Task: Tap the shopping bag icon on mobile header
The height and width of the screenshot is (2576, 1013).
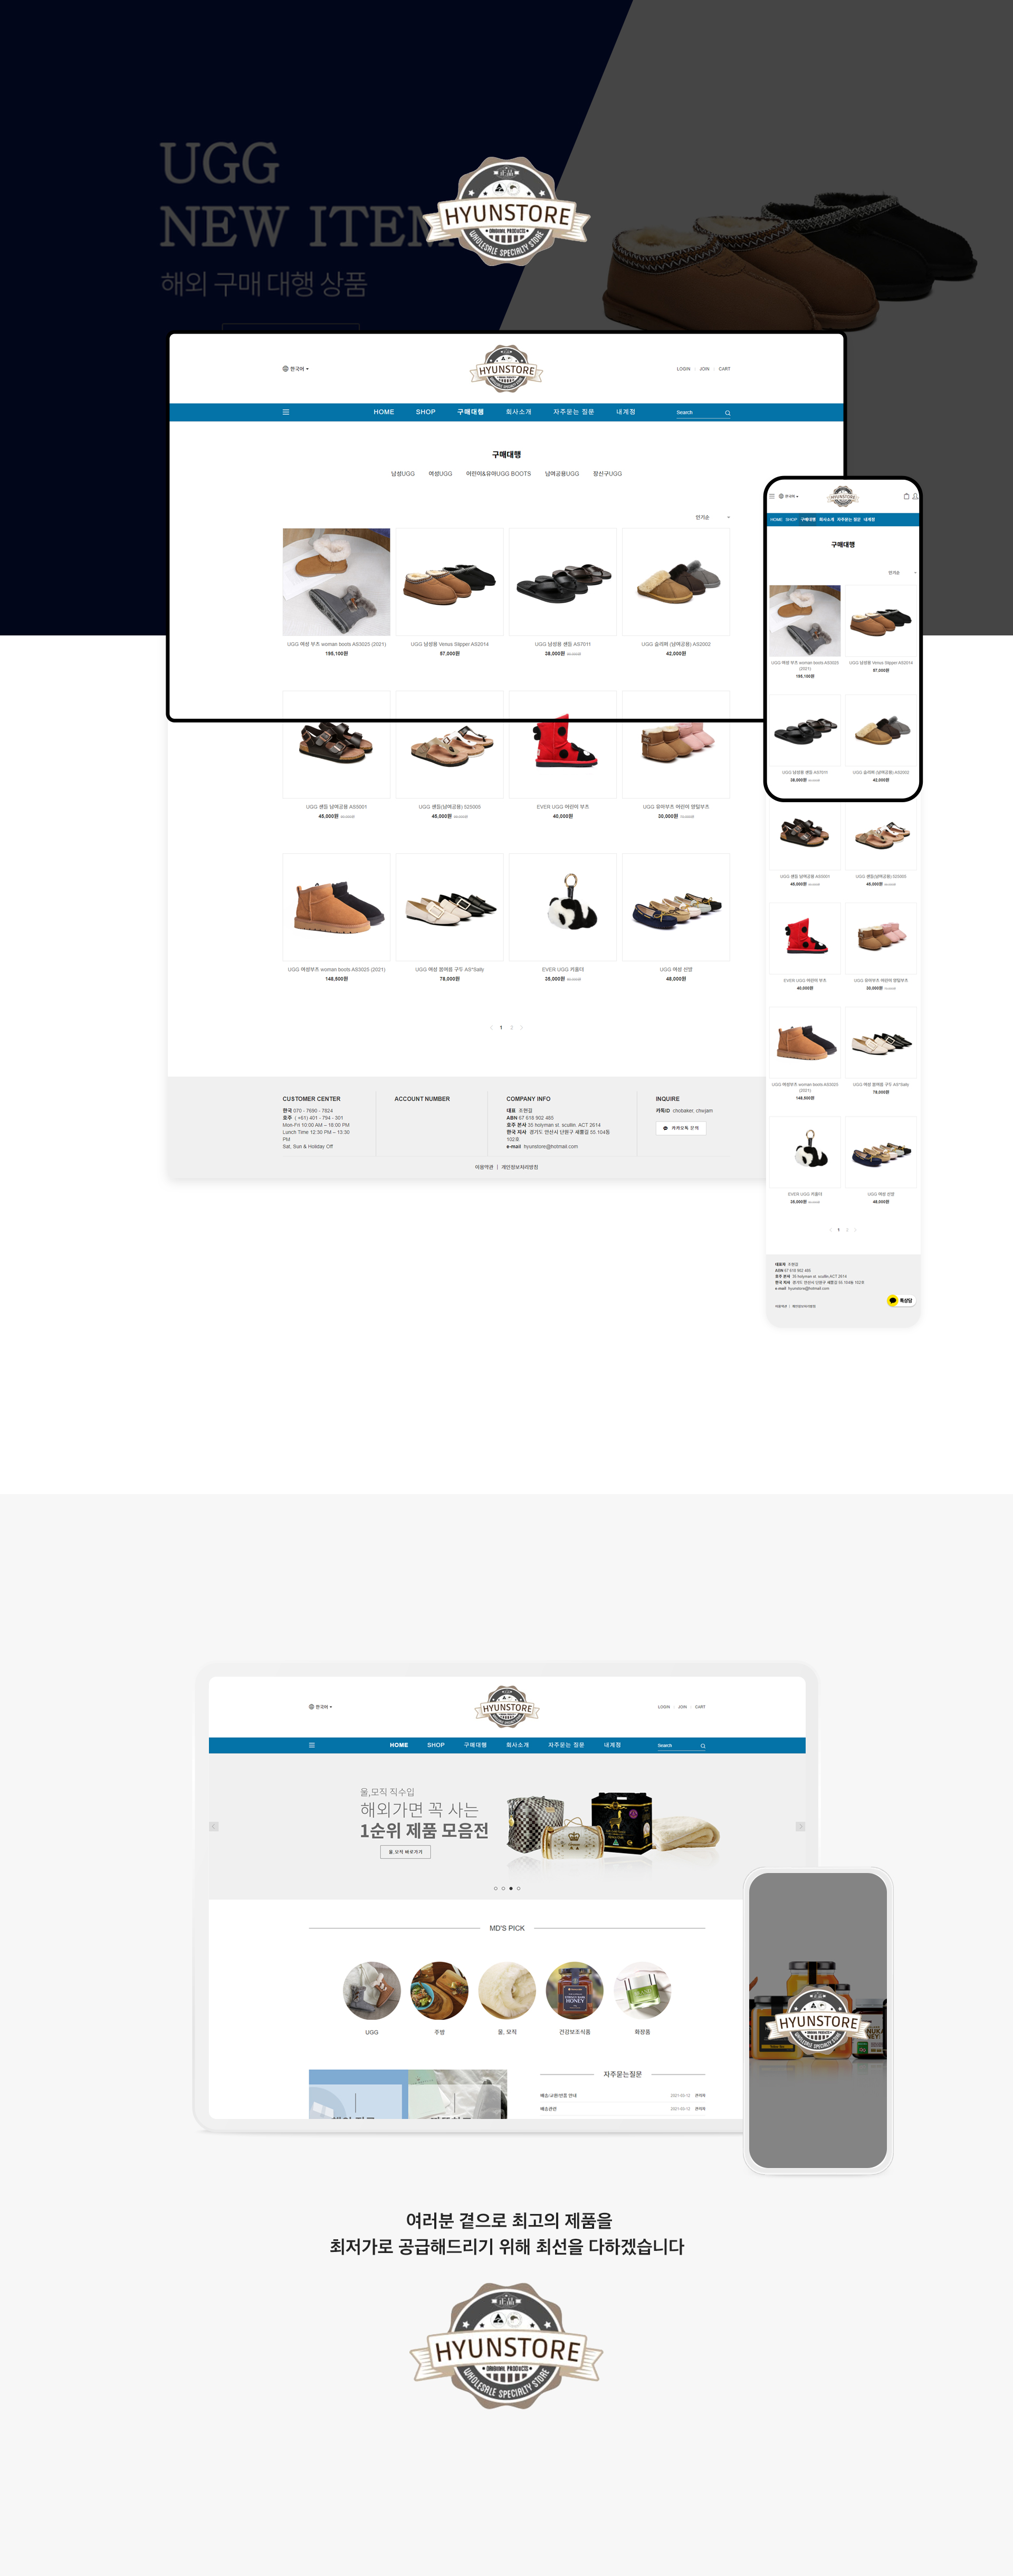Action: [x=906, y=496]
